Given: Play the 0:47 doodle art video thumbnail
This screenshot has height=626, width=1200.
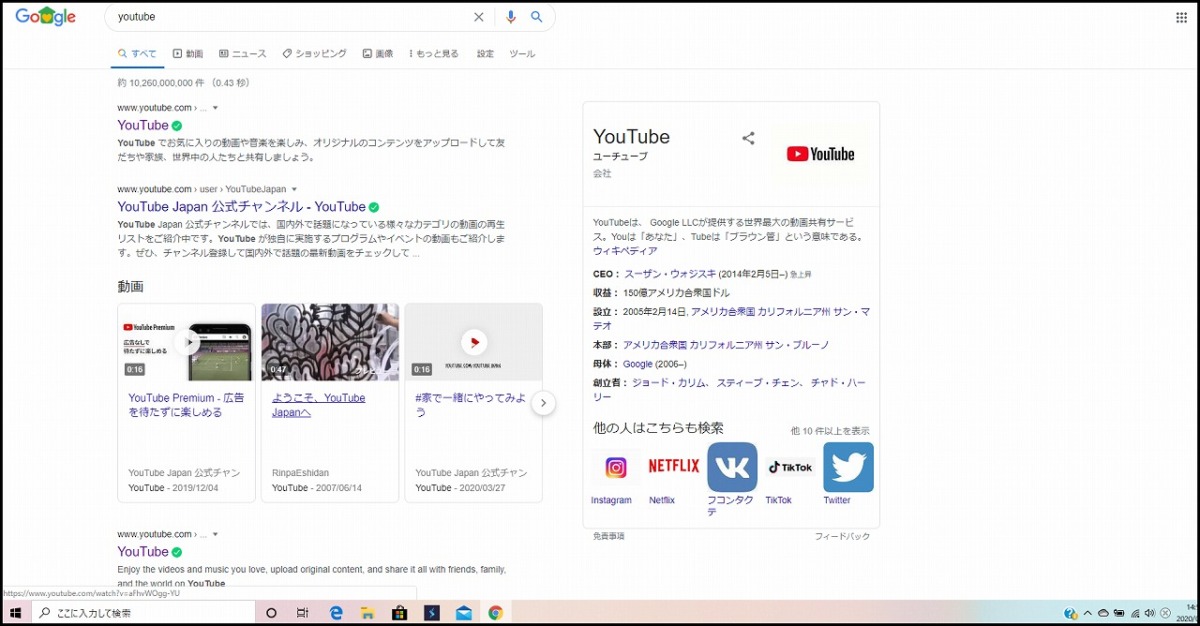Looking at the screenshot, I should tap(330, 342).
